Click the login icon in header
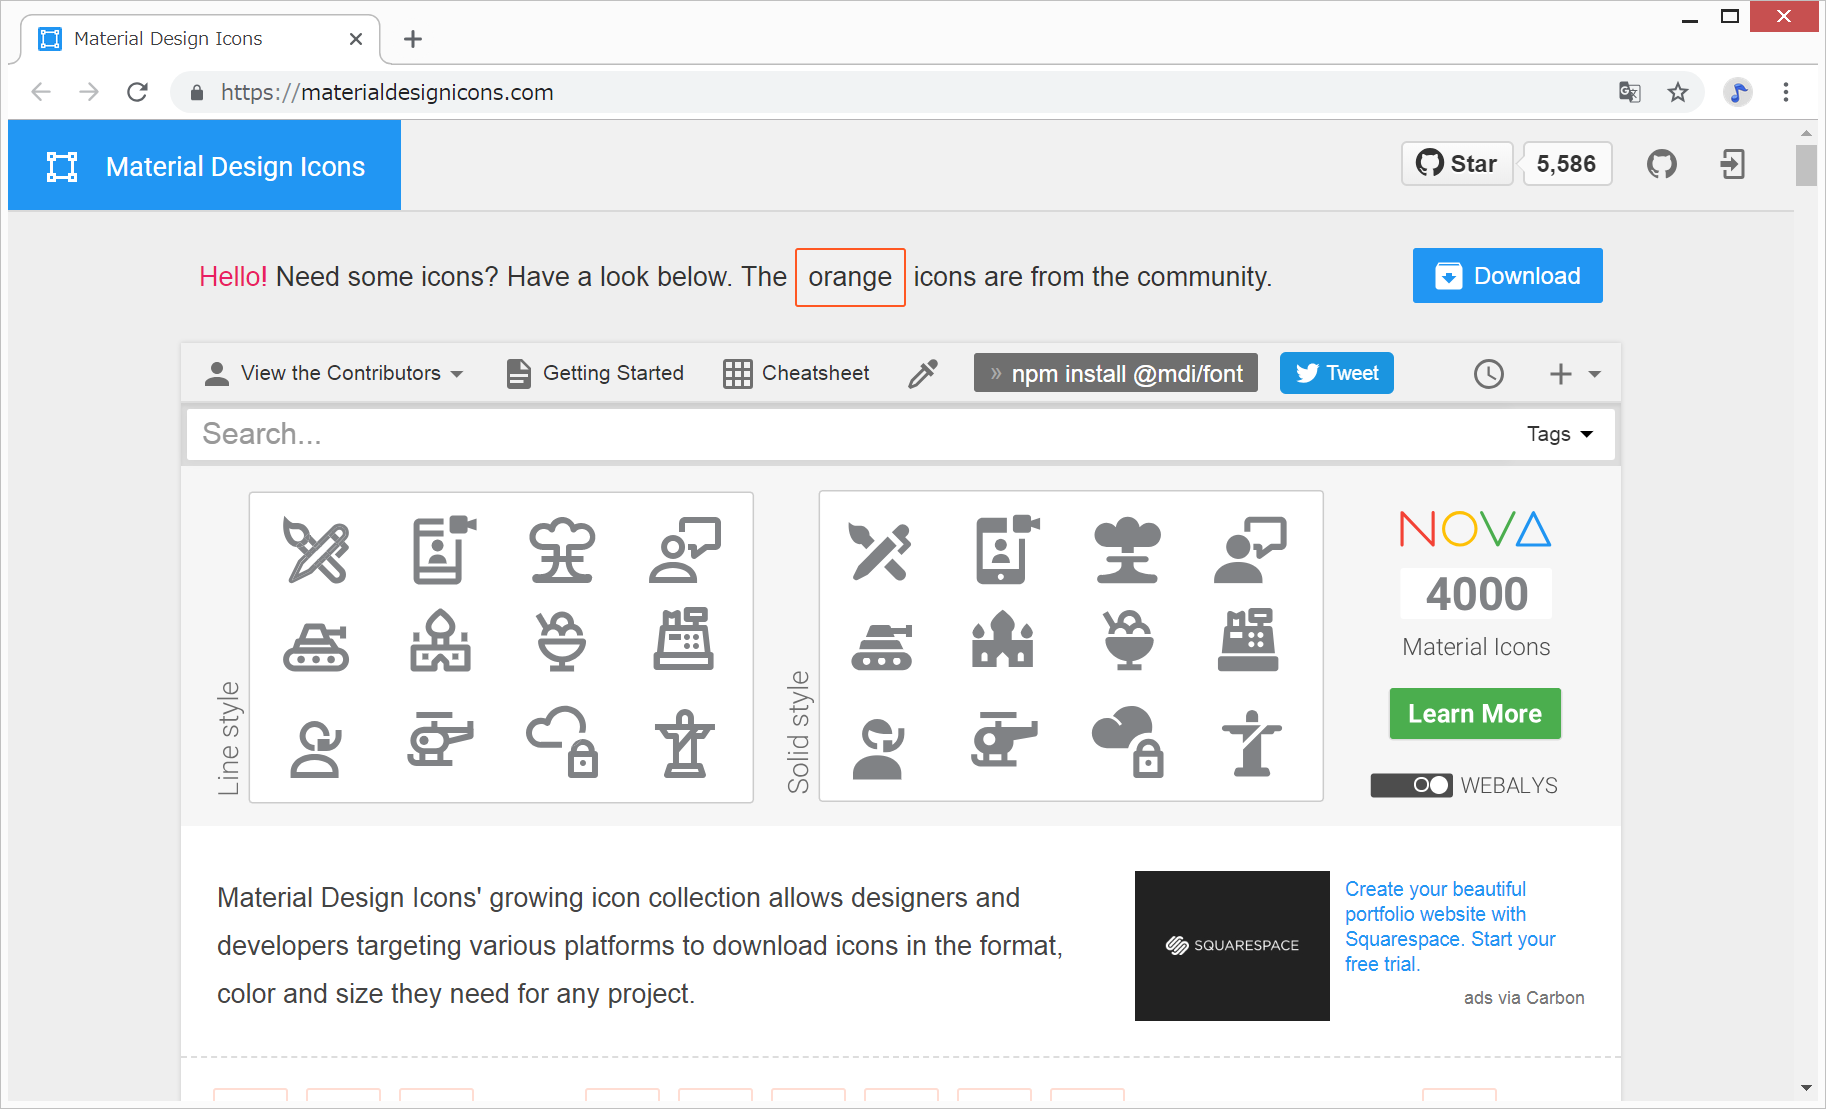This screenshot has height=1109, width=1826. [1732, 164]
